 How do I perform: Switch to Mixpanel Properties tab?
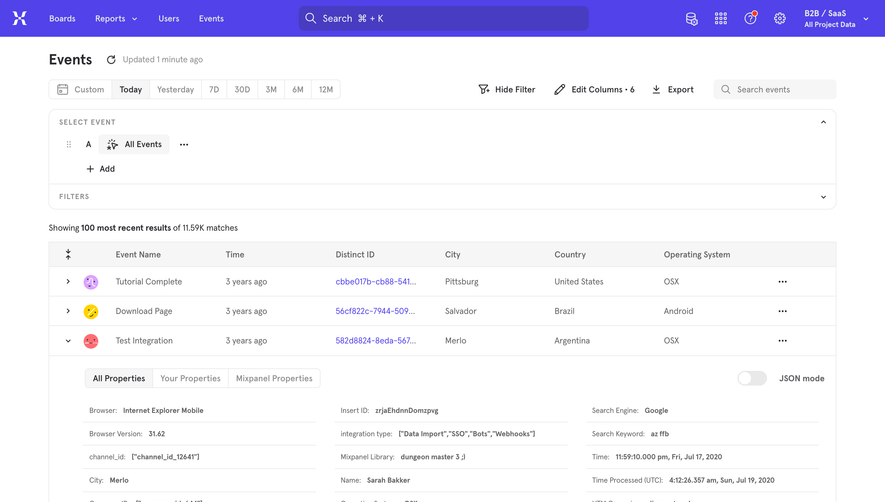(x=274, y=378)
